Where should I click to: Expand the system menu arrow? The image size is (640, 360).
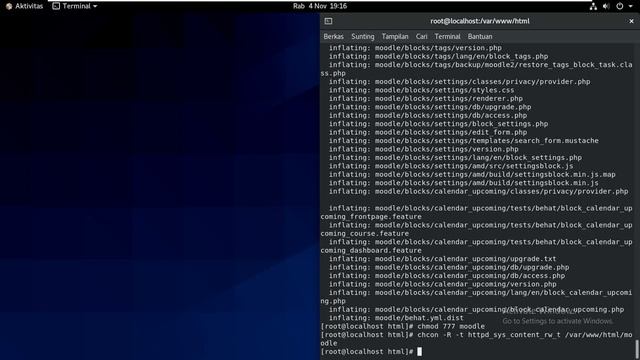point(630,6)
